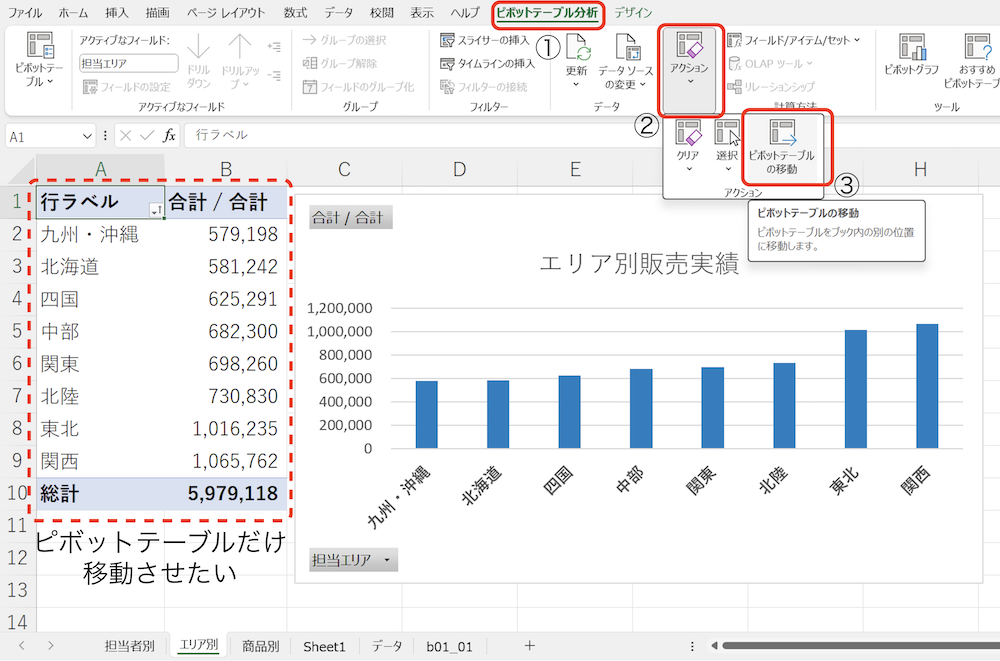Select column C header
Image resolution: width=1000 pixels, height=661 pixels.
(x=344, y=169)
